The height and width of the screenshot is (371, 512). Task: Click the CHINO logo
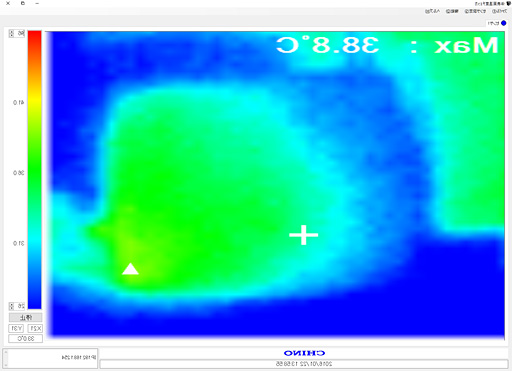(x=304, y=353)
